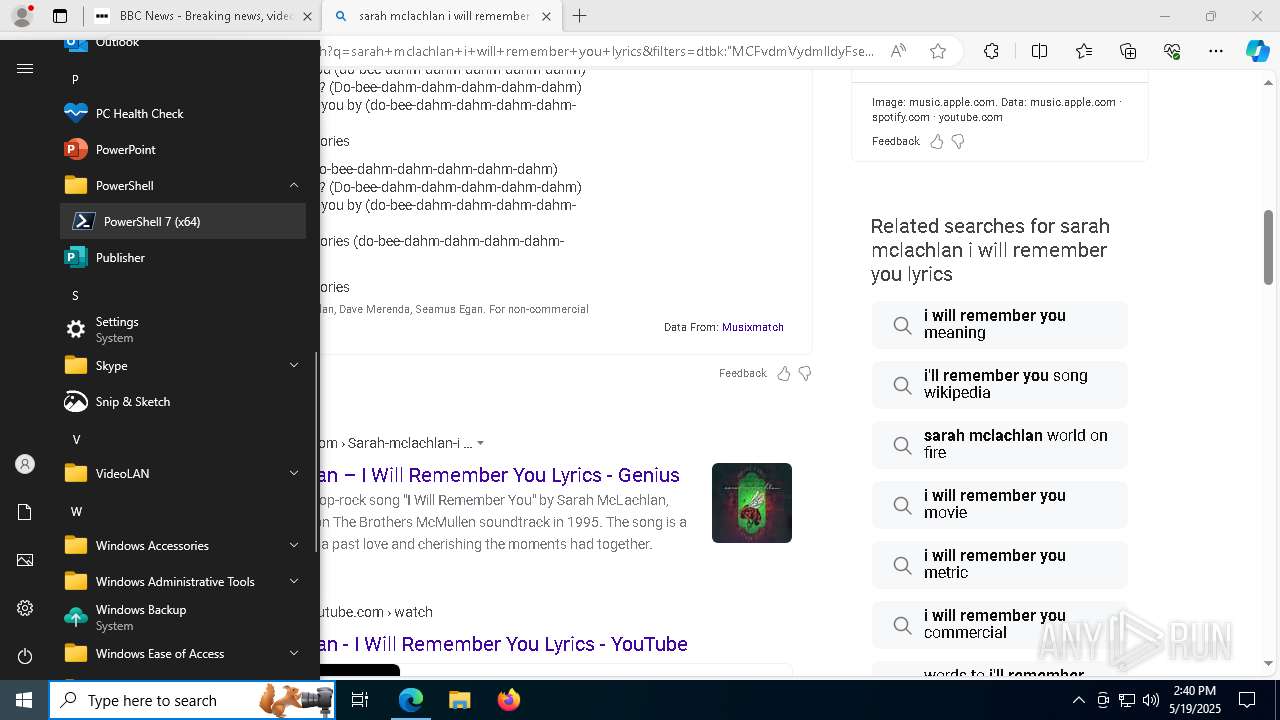Image resolution: width=1280 pixels, height=720 pixels.
Task: Open Pictures icon in Start rail
Action: click(x=25, y=560)
